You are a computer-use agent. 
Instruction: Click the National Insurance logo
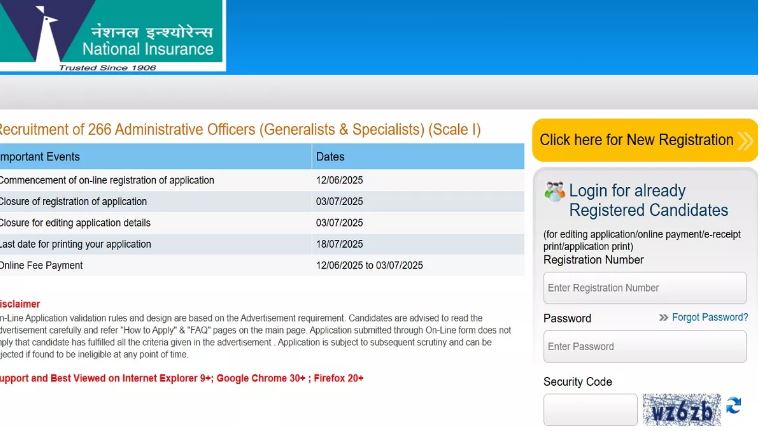(x=112, y=36)
